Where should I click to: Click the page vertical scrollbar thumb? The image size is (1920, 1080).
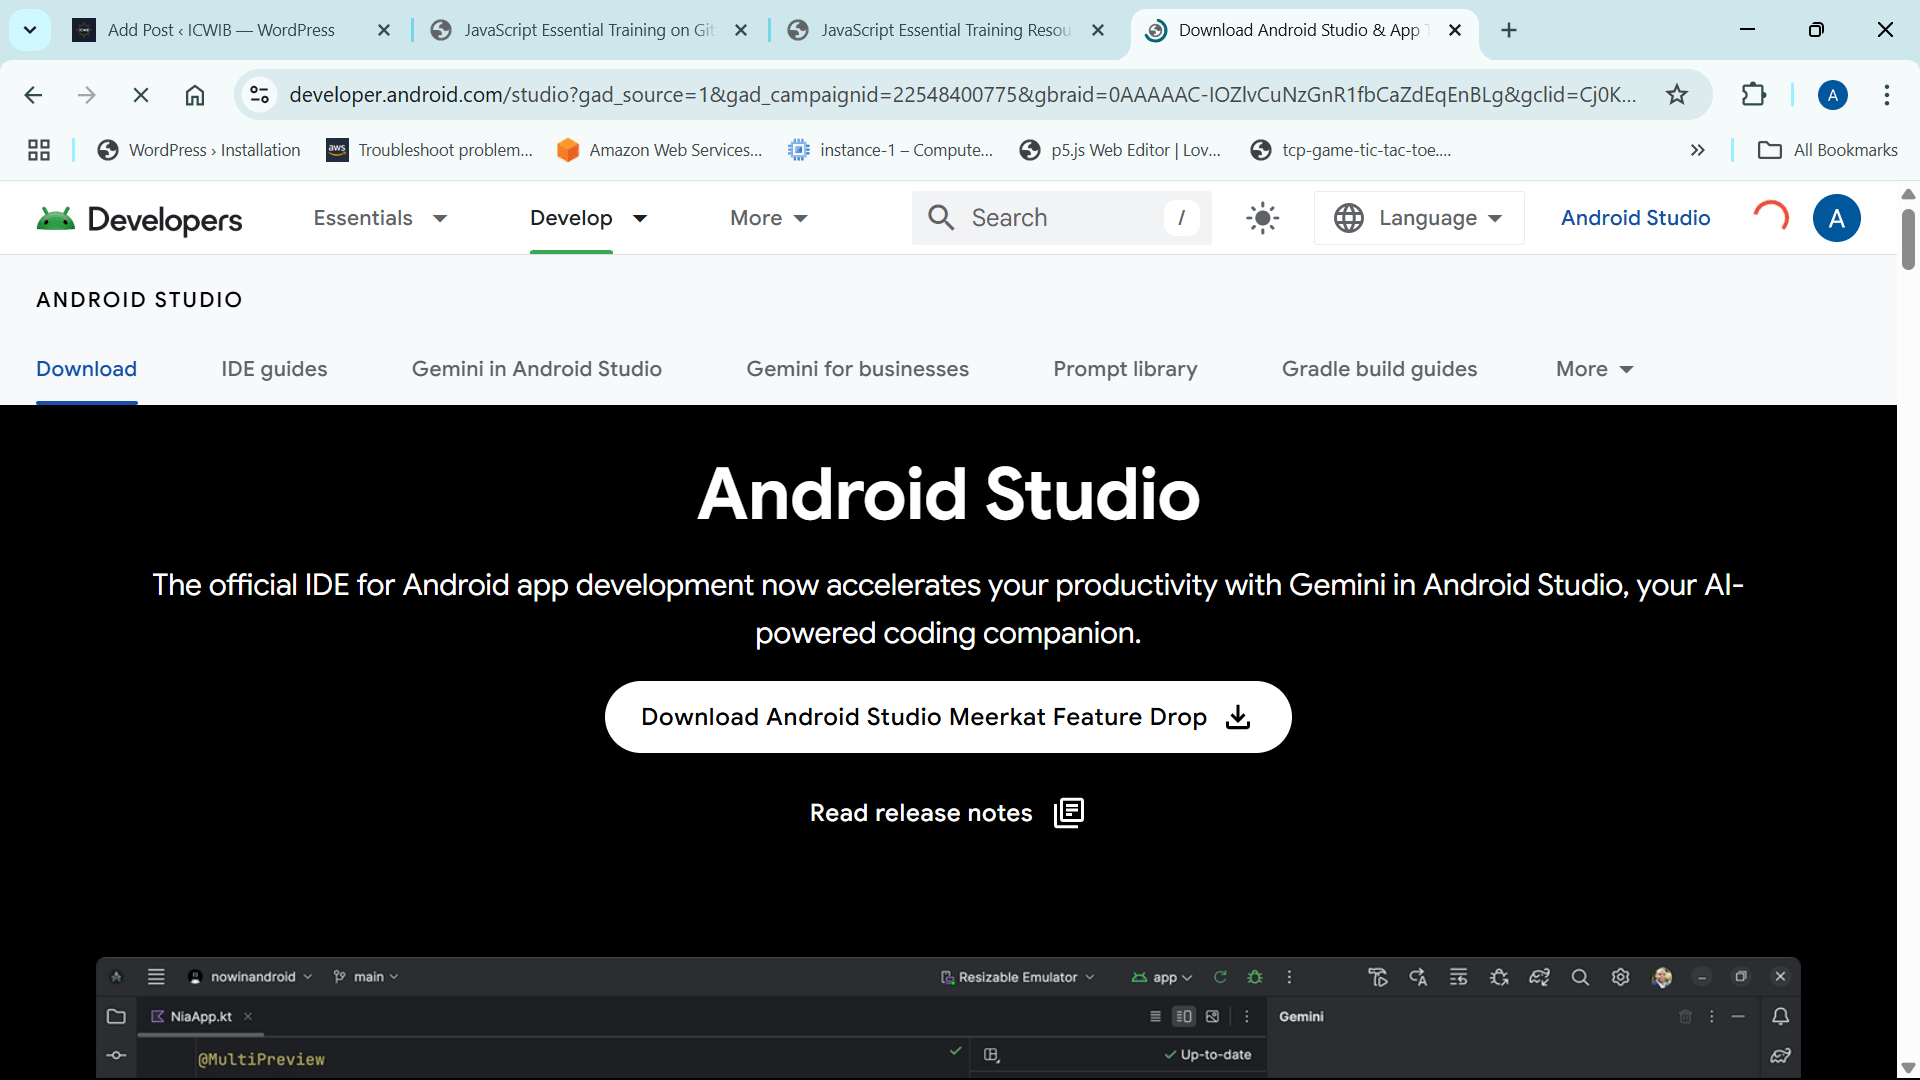[1908, 238]
